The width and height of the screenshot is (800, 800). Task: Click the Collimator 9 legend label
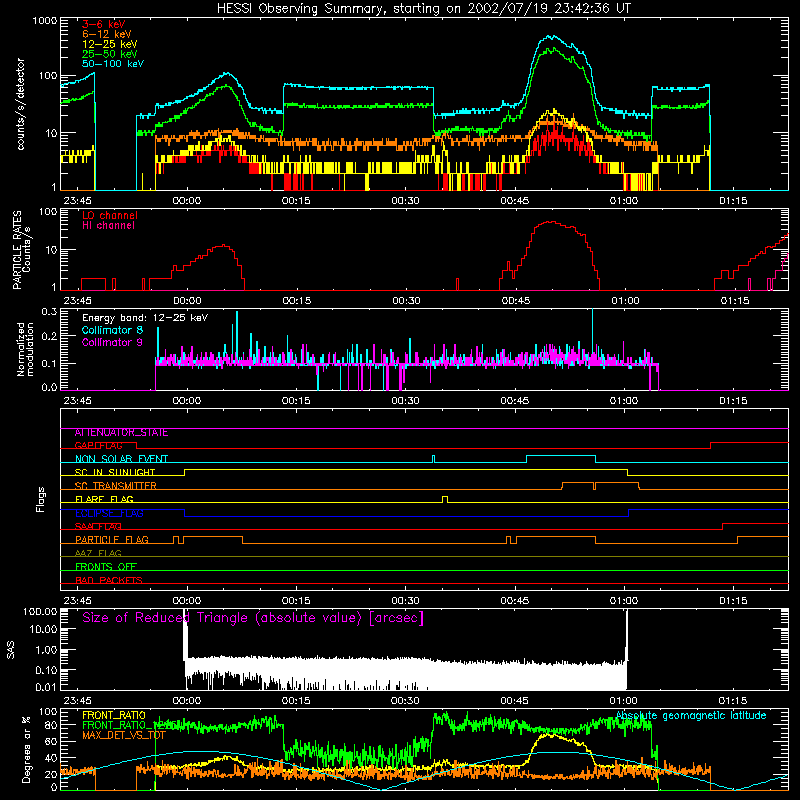pyautogui.click(x=112, y=342)
